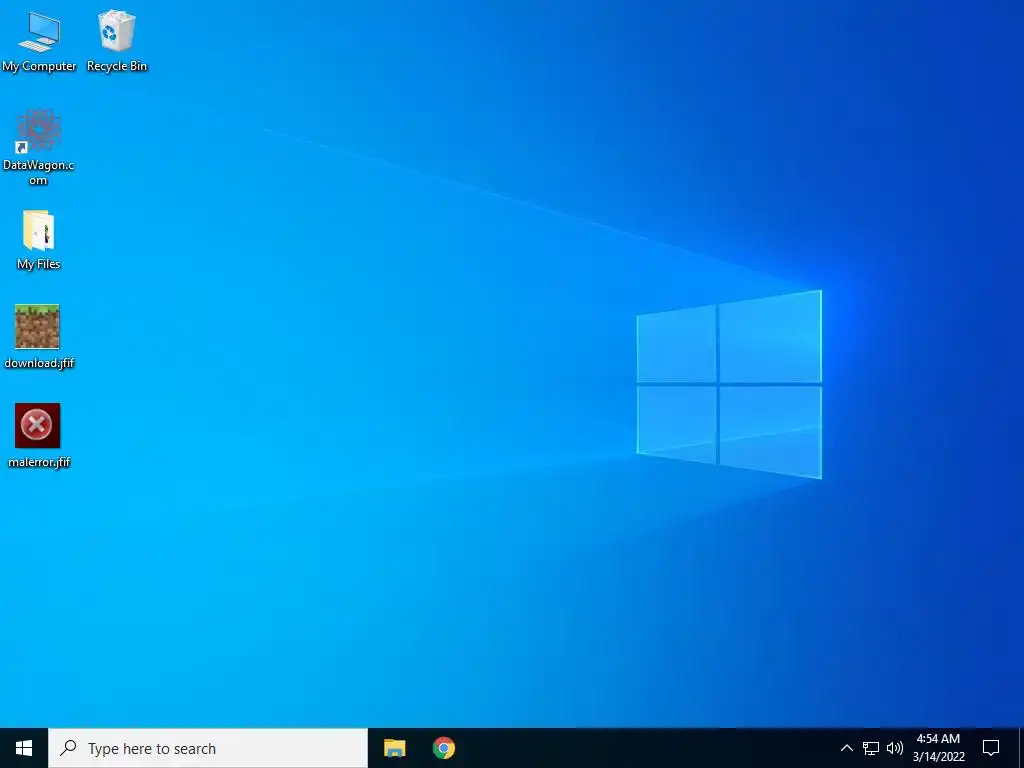Click the Type here to search box

coord(208,748)
